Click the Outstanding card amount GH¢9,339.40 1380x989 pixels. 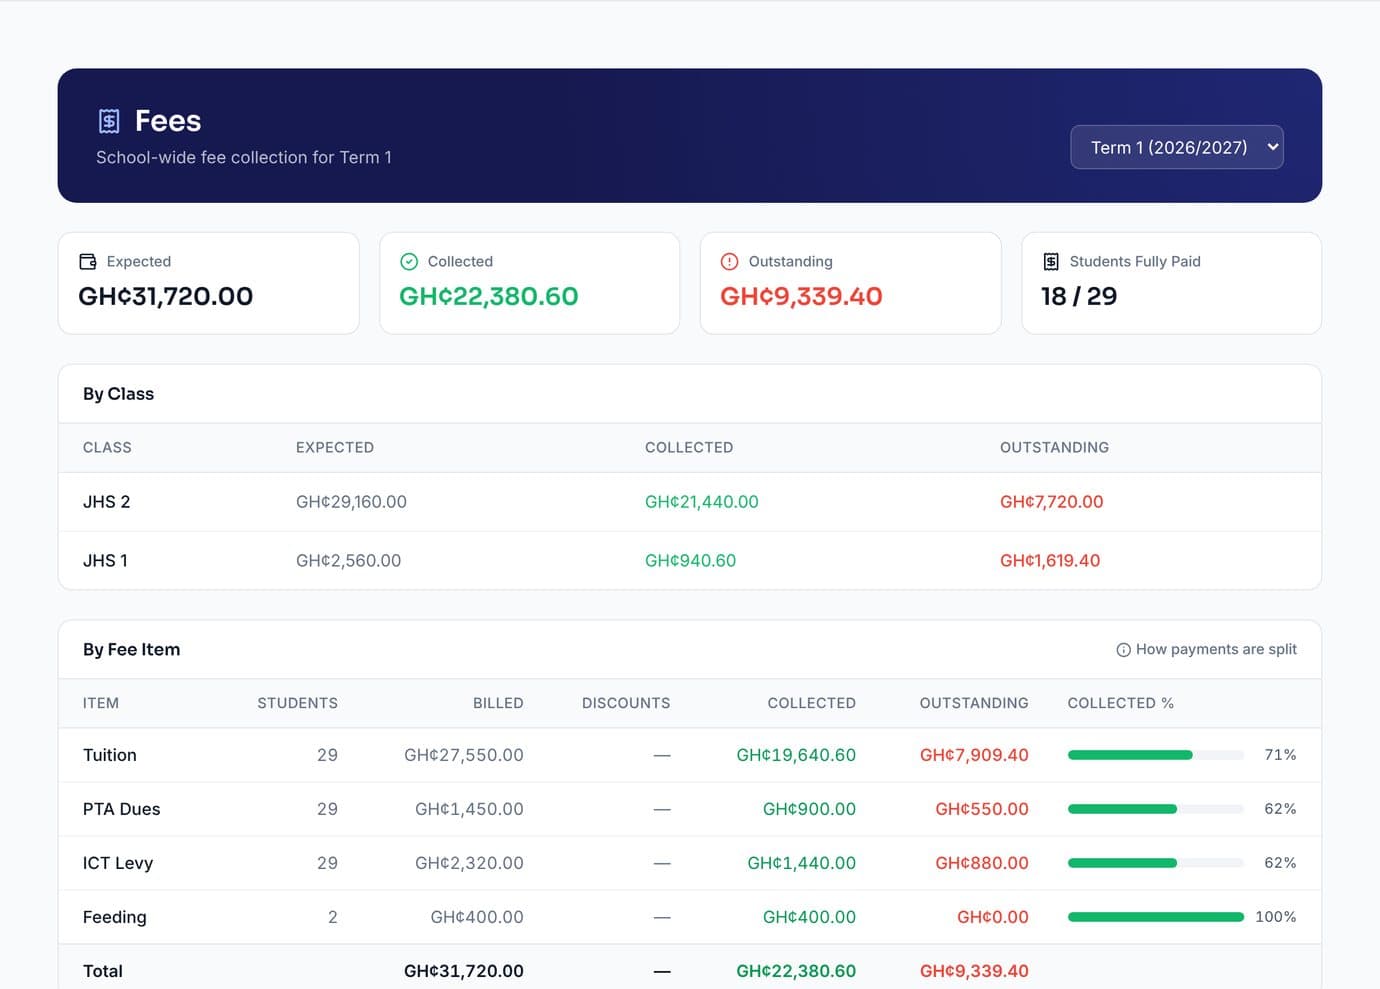[802, 296]
